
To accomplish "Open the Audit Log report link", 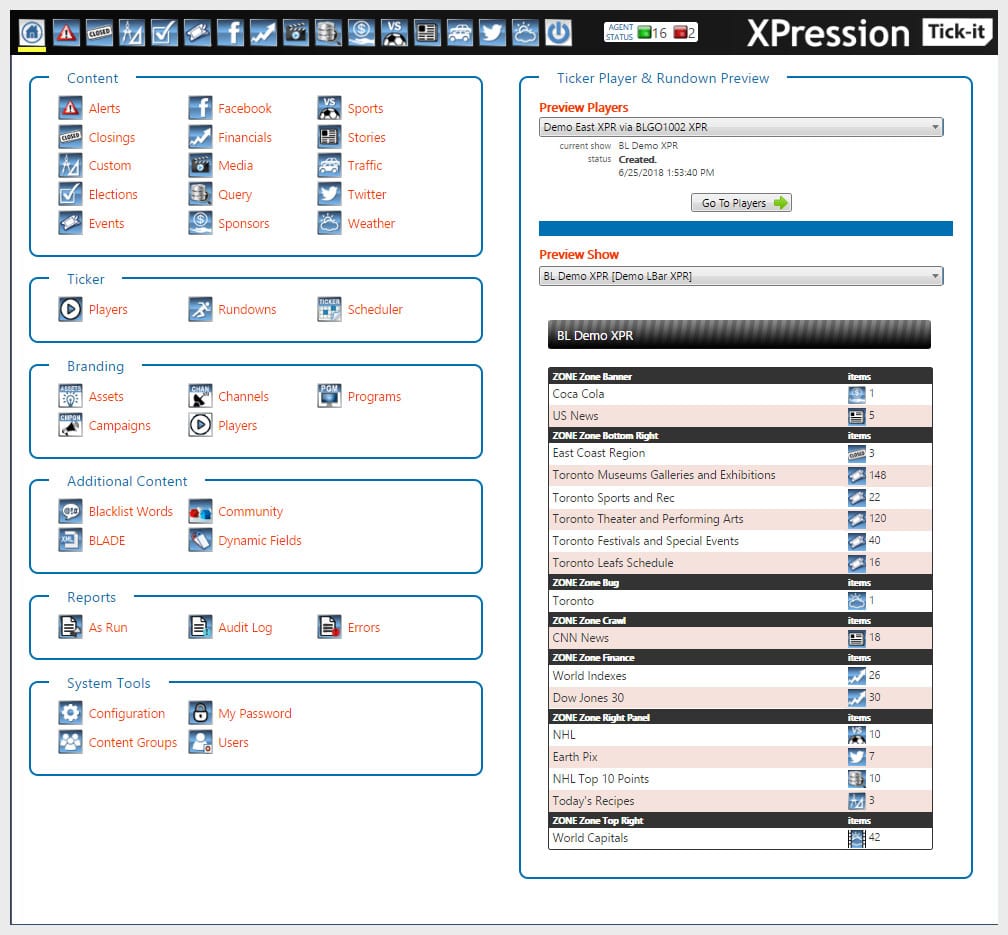I will tap(245, 628).
